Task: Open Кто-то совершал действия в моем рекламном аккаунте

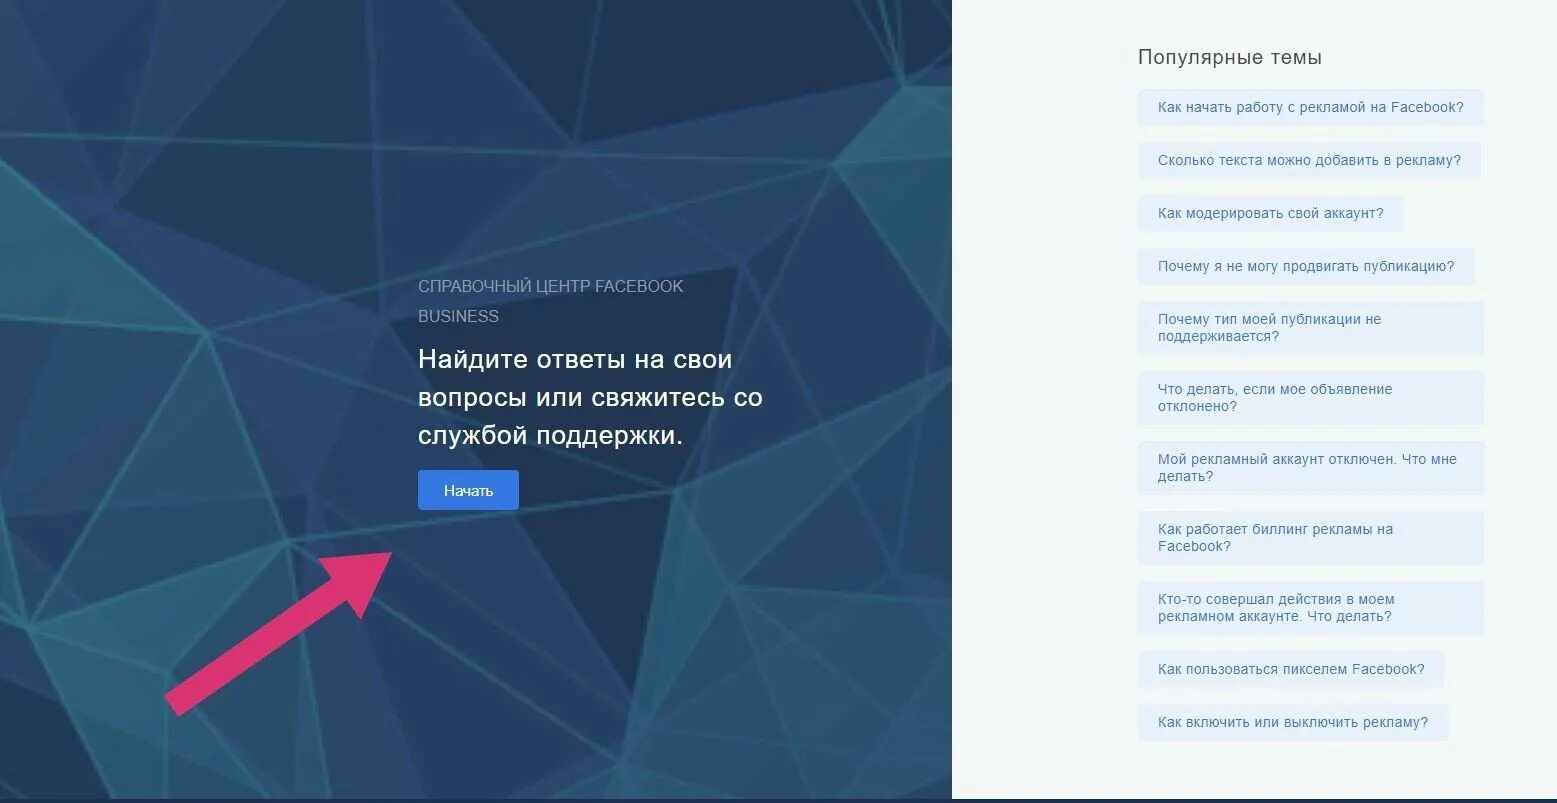Action: pyautogui.click(x=1310, y=608)
